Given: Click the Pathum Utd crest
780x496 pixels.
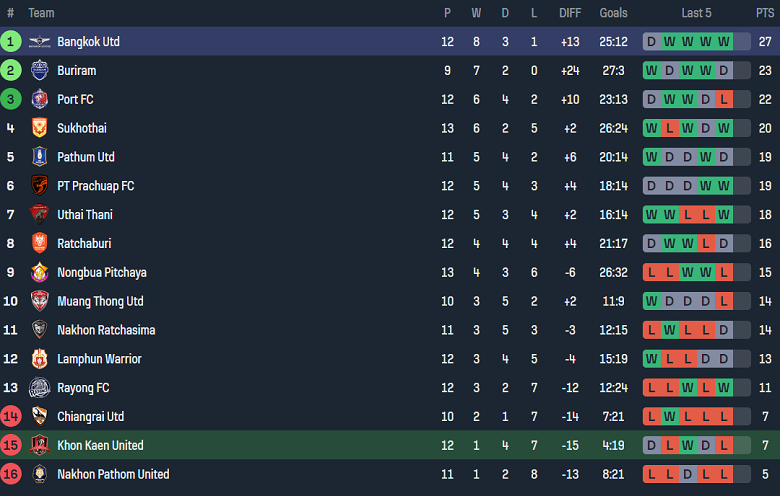Looking at the screenshot, I should coord(40,157).
